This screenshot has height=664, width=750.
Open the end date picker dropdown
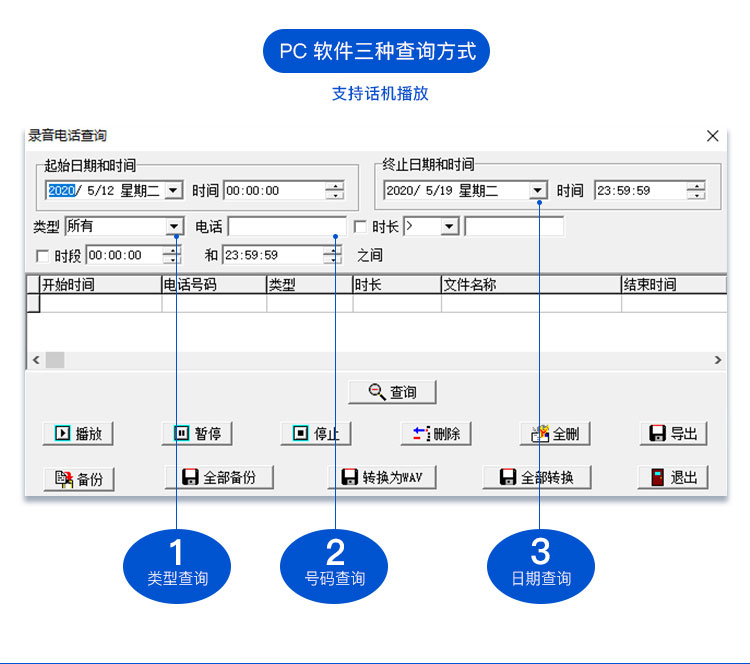tap(538, 190)
